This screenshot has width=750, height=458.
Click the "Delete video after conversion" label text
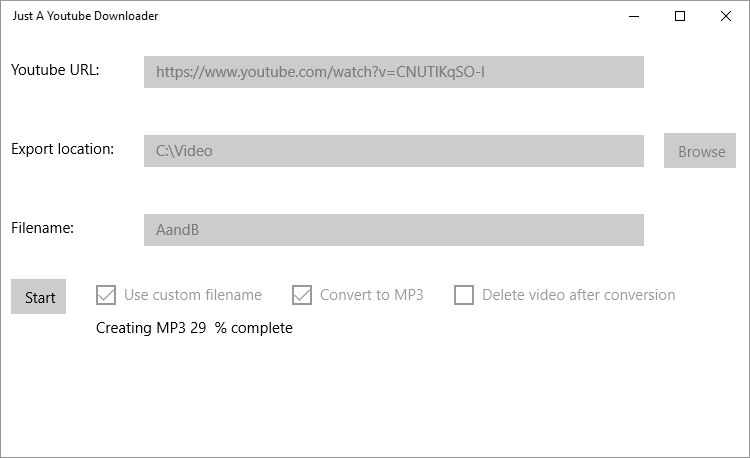tap(578, 295)
